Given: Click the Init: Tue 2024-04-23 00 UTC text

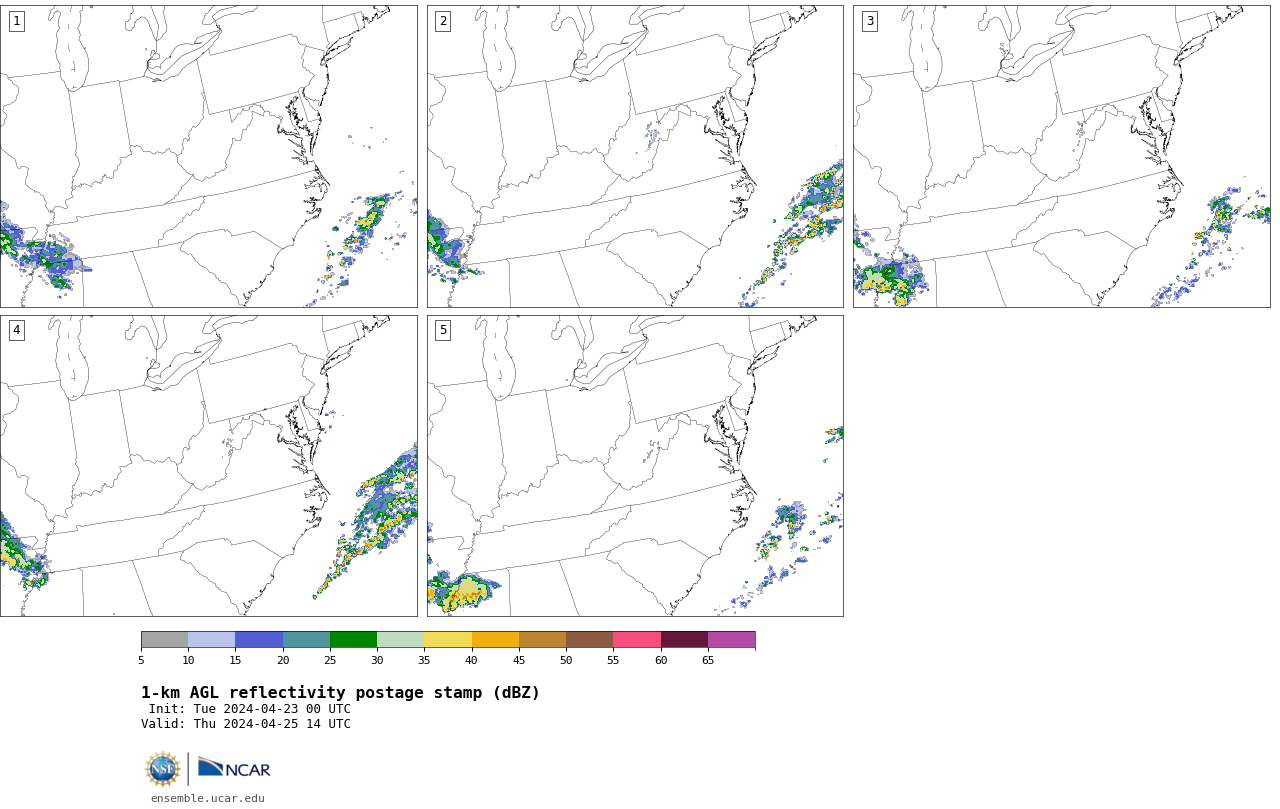Looking at the screenshot, I should click(250, 709).
